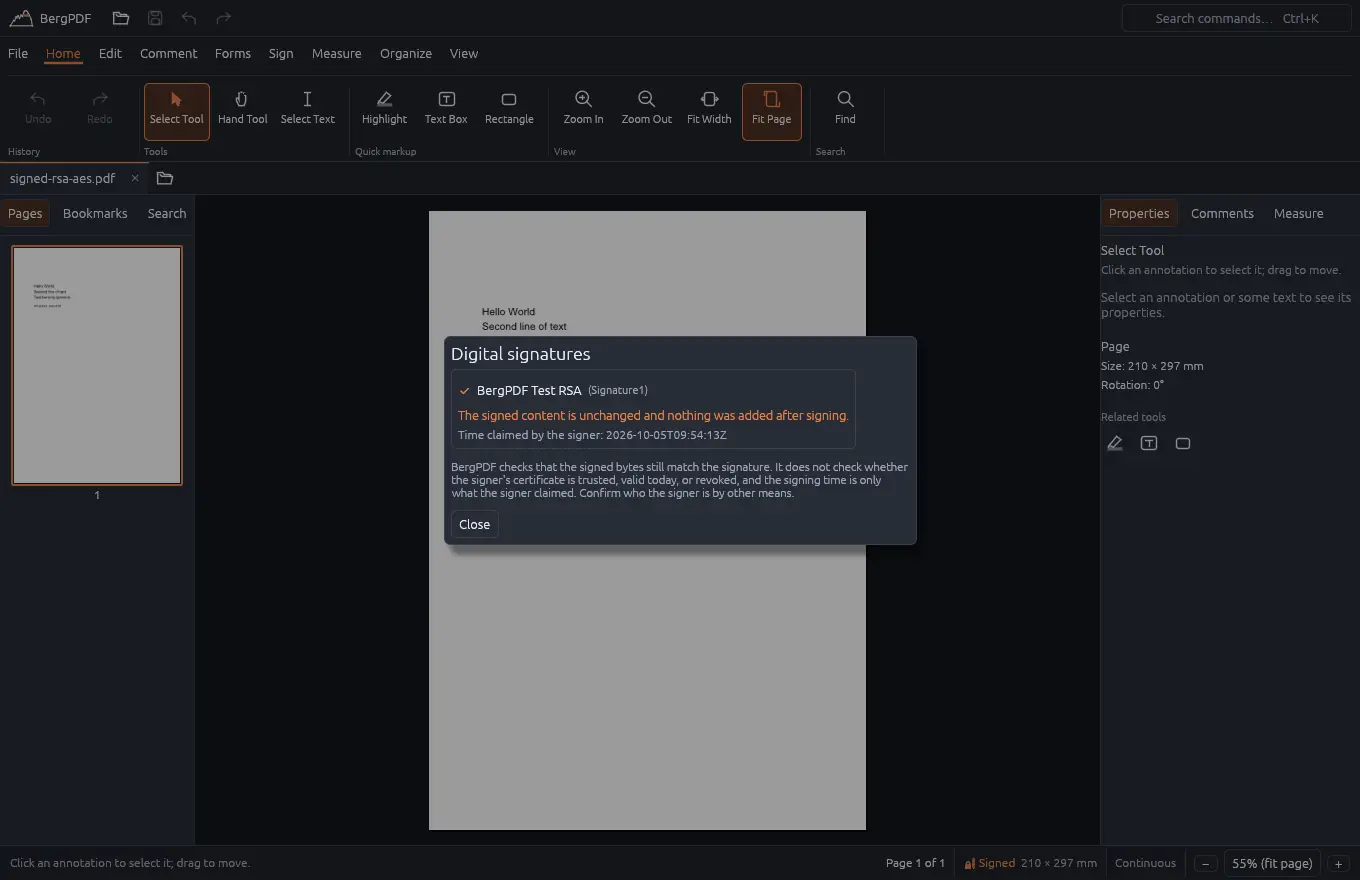Click the minus zoom button in status bar
Screen dimensions: 1360x880
click(x=1206, y=863)
